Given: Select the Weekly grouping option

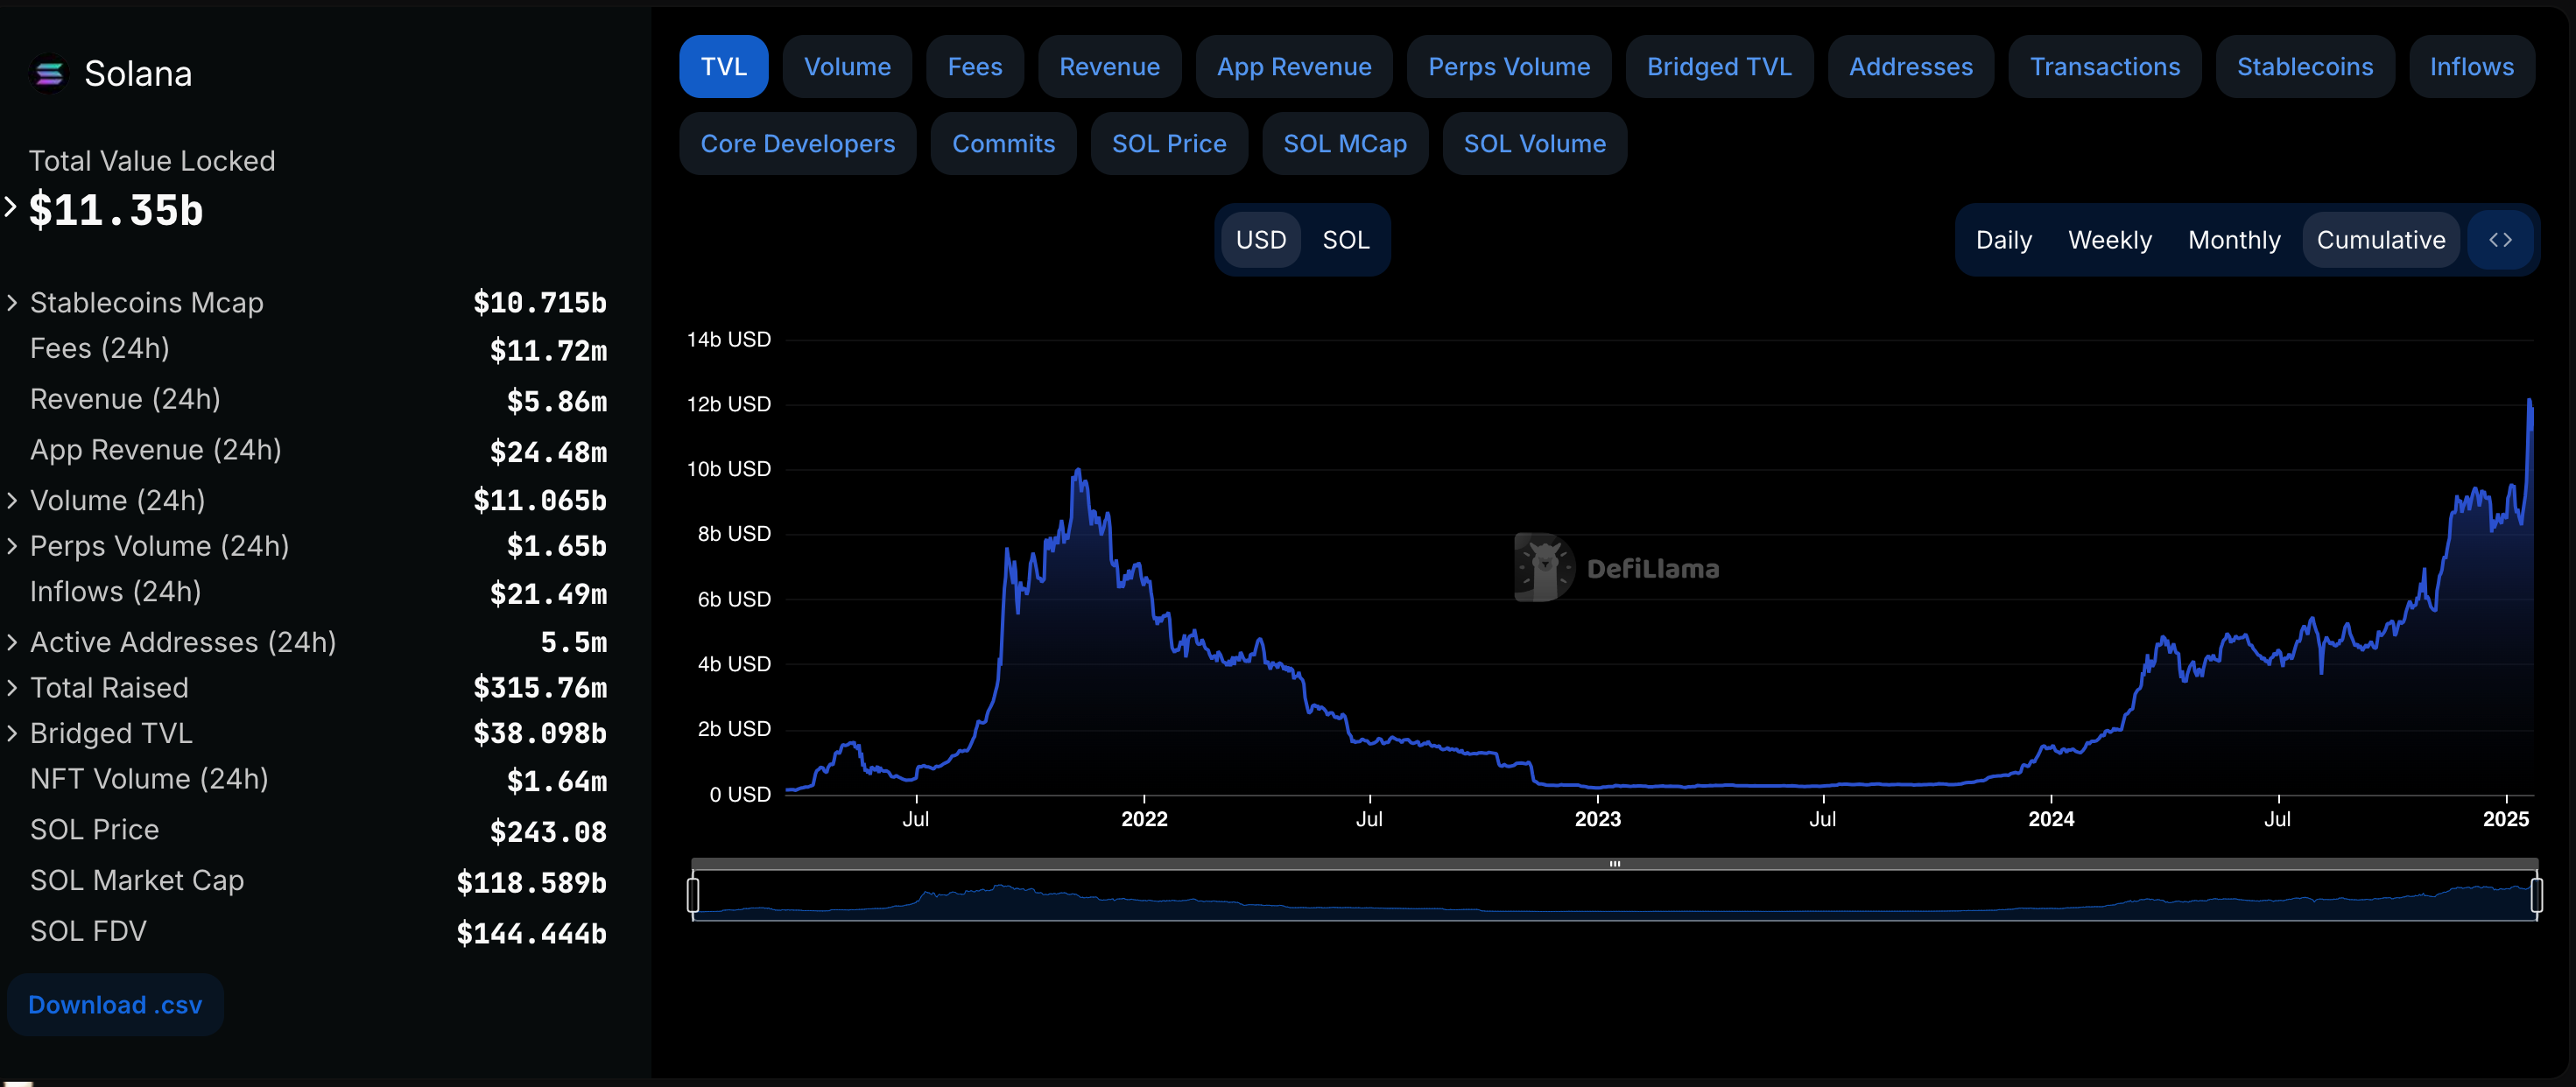Looking at the screenshot, I should click(2109, 240).
